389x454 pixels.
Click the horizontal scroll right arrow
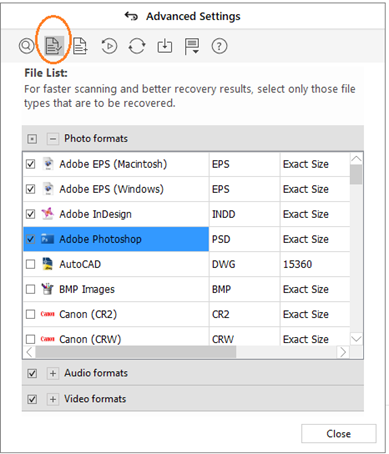coord(343,352)
